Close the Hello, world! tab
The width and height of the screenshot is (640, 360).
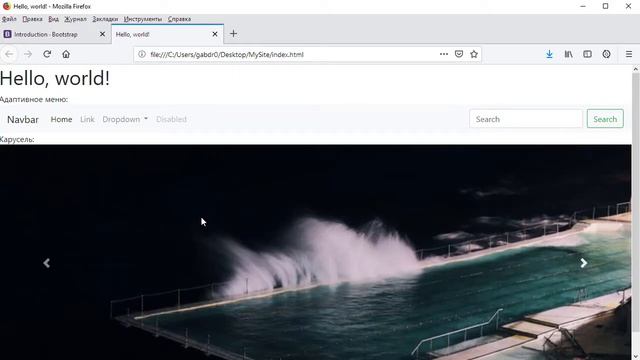[x=215, y=34]
